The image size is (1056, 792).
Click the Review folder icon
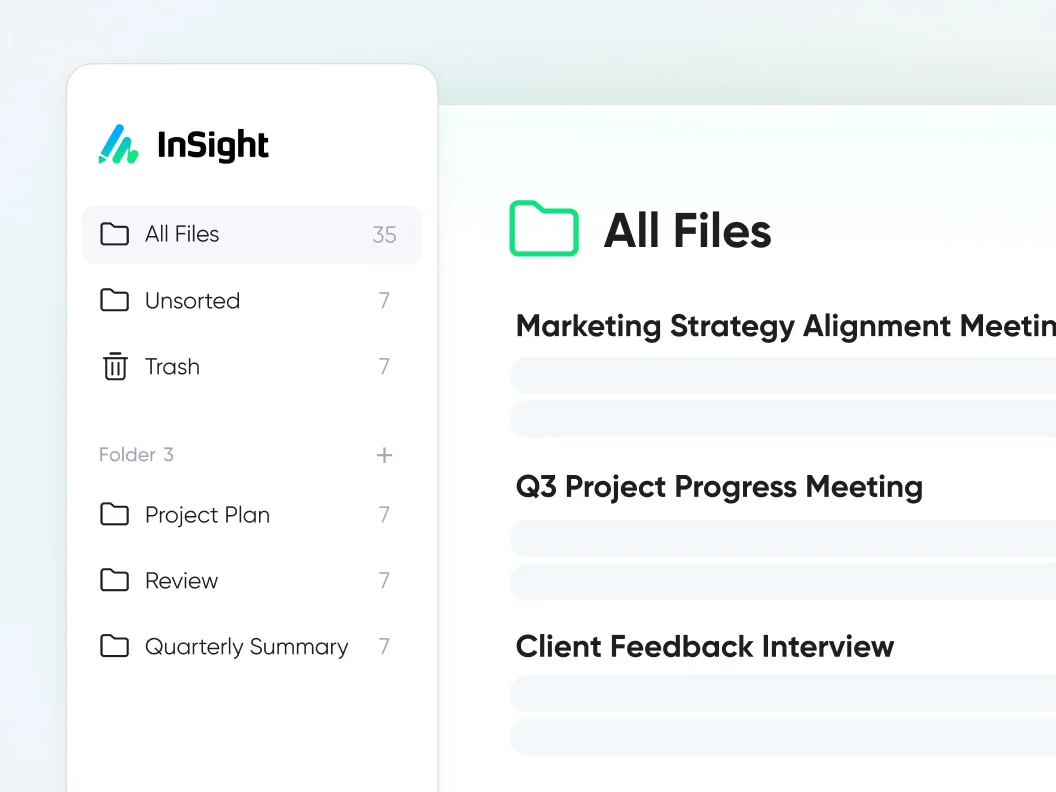tap(115, 581)
